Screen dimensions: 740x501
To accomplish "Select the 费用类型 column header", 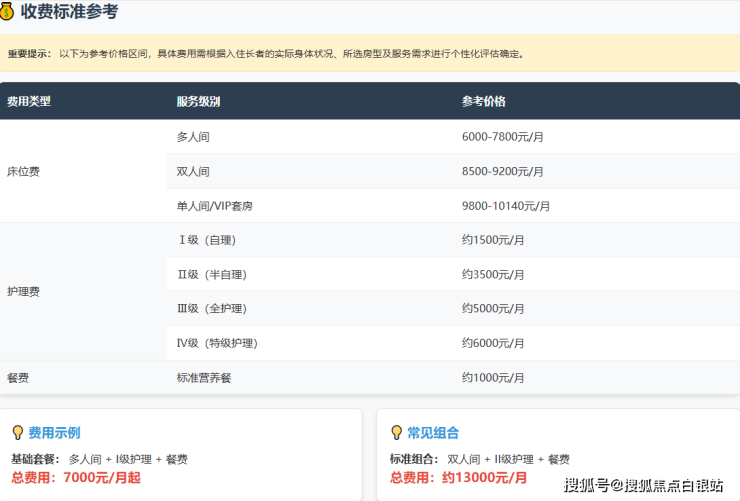I will 29,101.
